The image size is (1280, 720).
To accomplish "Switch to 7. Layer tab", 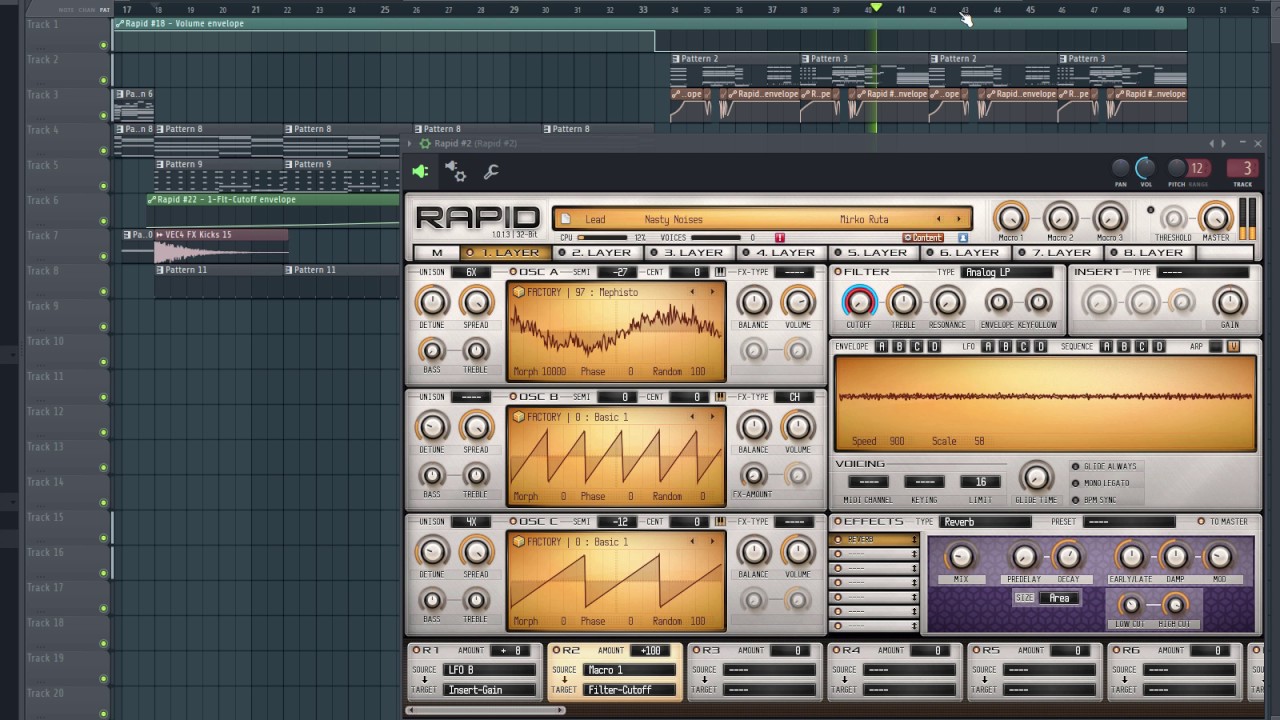I will coord(1060,253).
